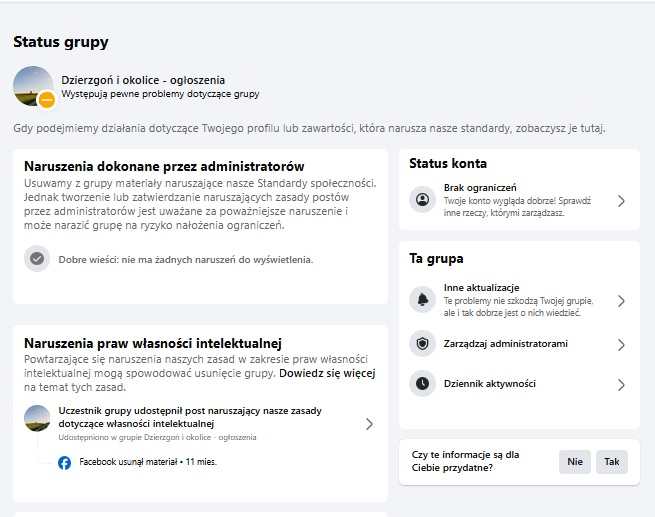This screenshot has width=655, height=517.
Task: Answer Tak to the feedback question
Action: (612, 461)
